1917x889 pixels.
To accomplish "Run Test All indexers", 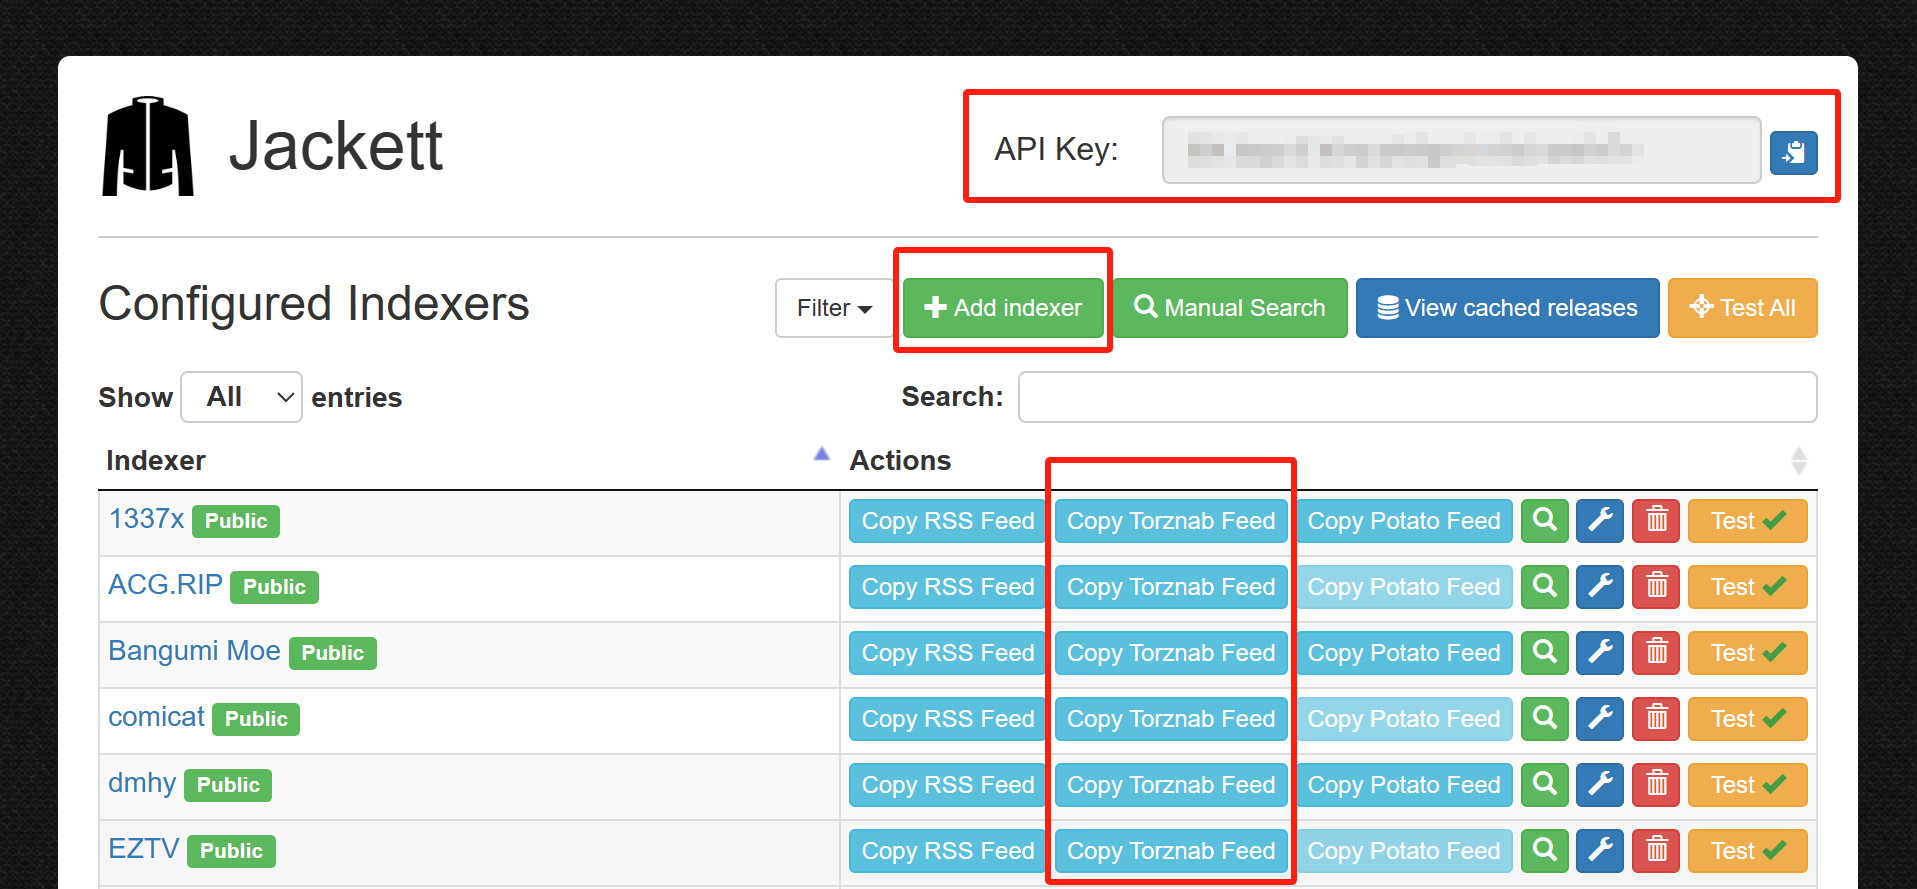I will pos(1743,308).
